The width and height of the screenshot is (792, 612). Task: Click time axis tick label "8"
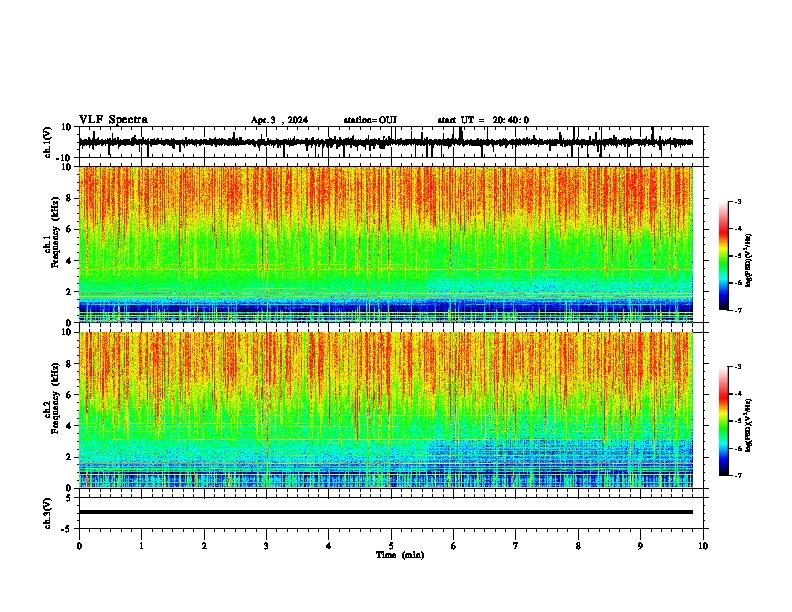point(578,546)
